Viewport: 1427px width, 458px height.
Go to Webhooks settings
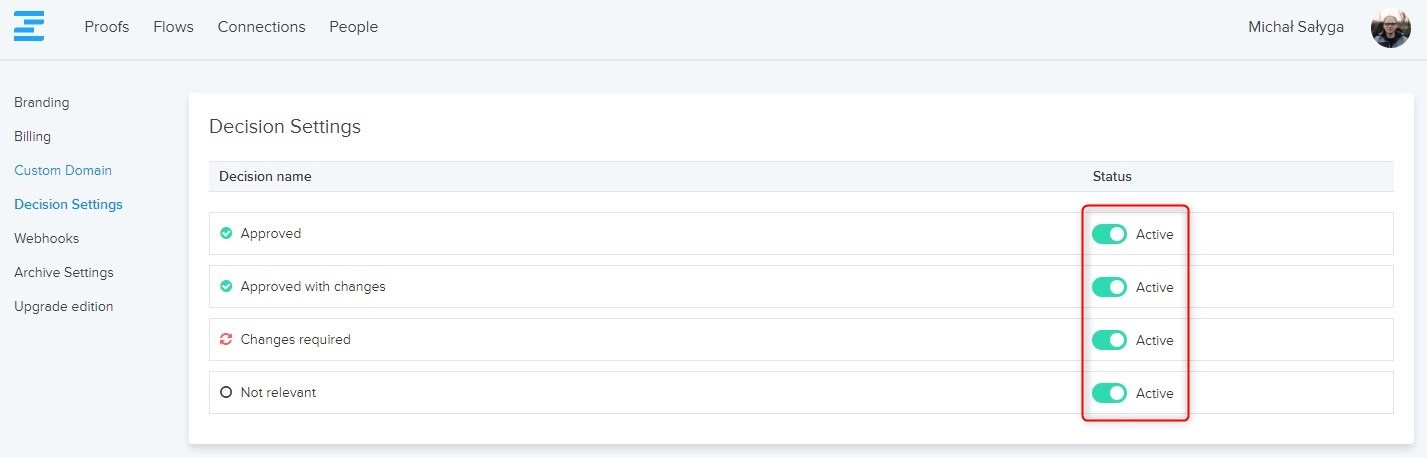pos(46,238)
